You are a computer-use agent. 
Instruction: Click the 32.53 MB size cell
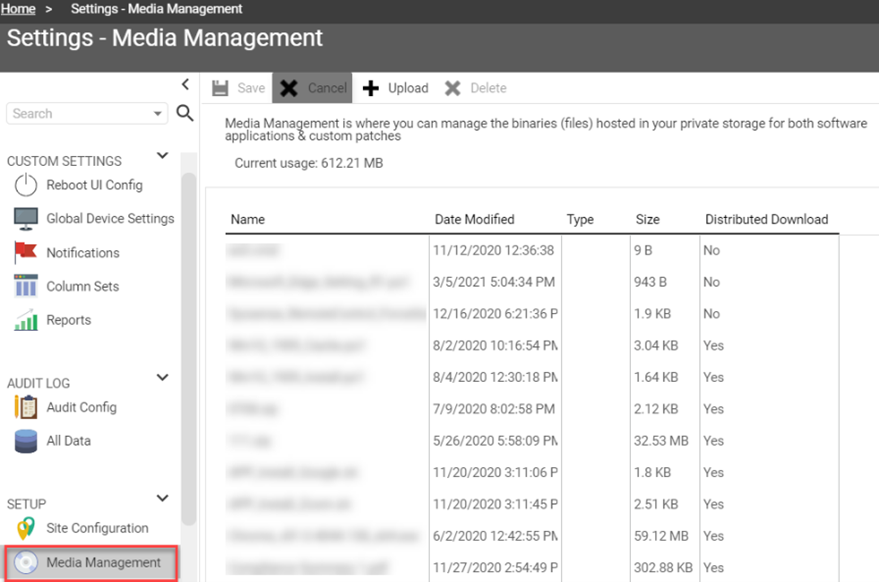pyautogui.click(x=661, y=441)
